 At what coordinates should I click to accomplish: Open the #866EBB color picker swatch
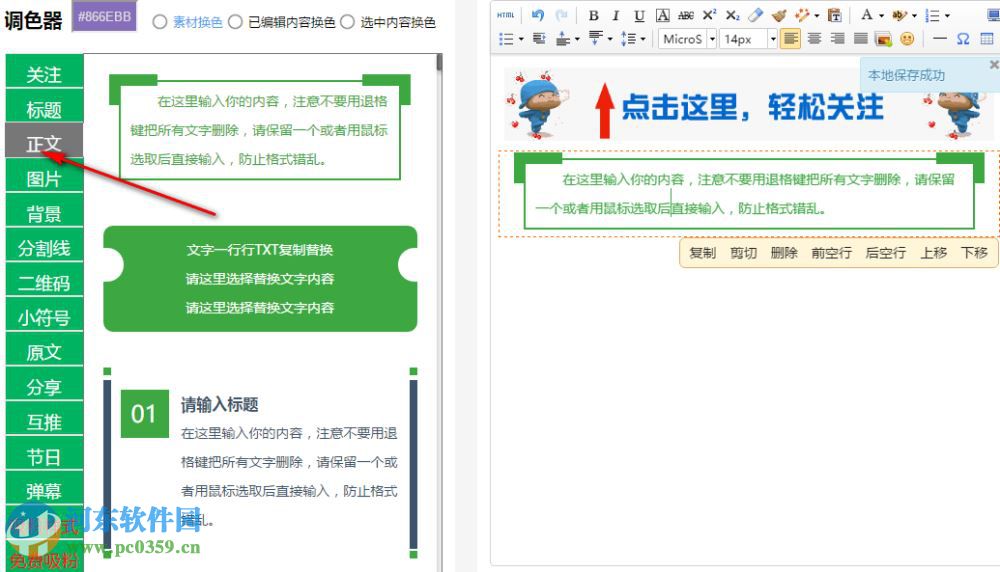(104, 17)
